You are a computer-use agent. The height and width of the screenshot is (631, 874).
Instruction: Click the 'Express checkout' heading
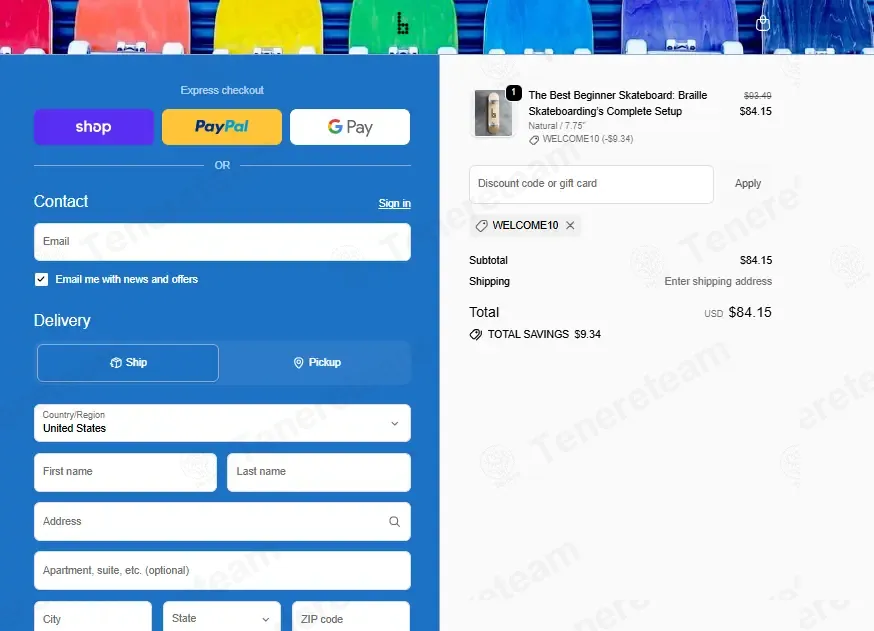point(222,90)
